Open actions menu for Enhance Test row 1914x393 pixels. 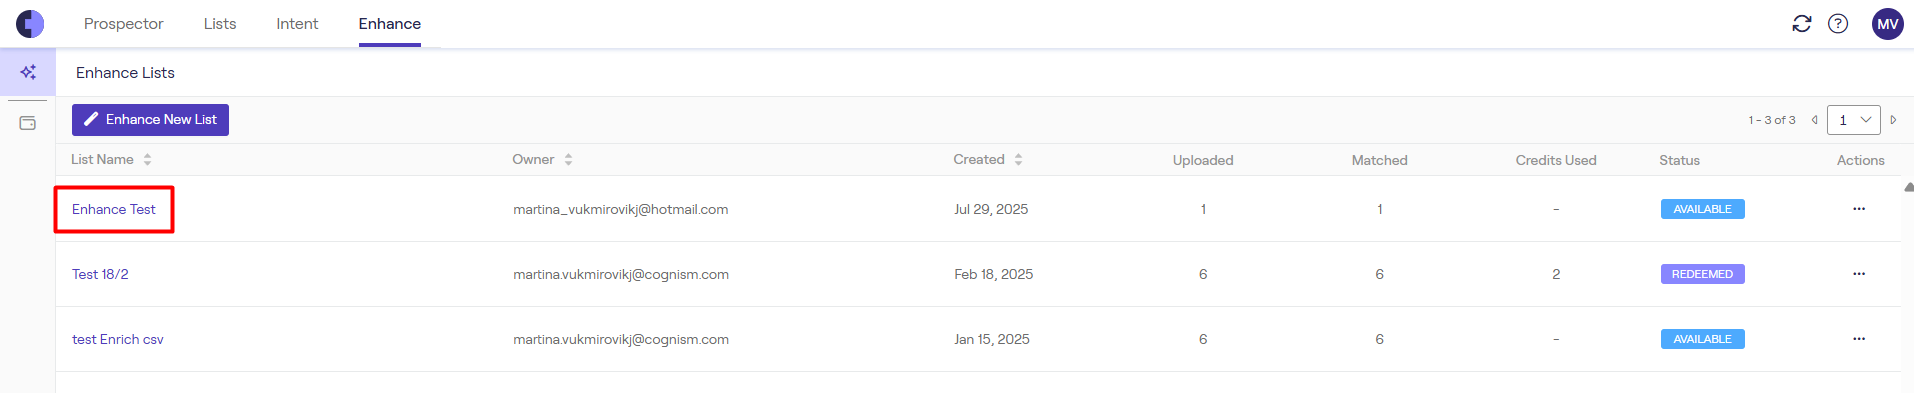pos(1859,209)
